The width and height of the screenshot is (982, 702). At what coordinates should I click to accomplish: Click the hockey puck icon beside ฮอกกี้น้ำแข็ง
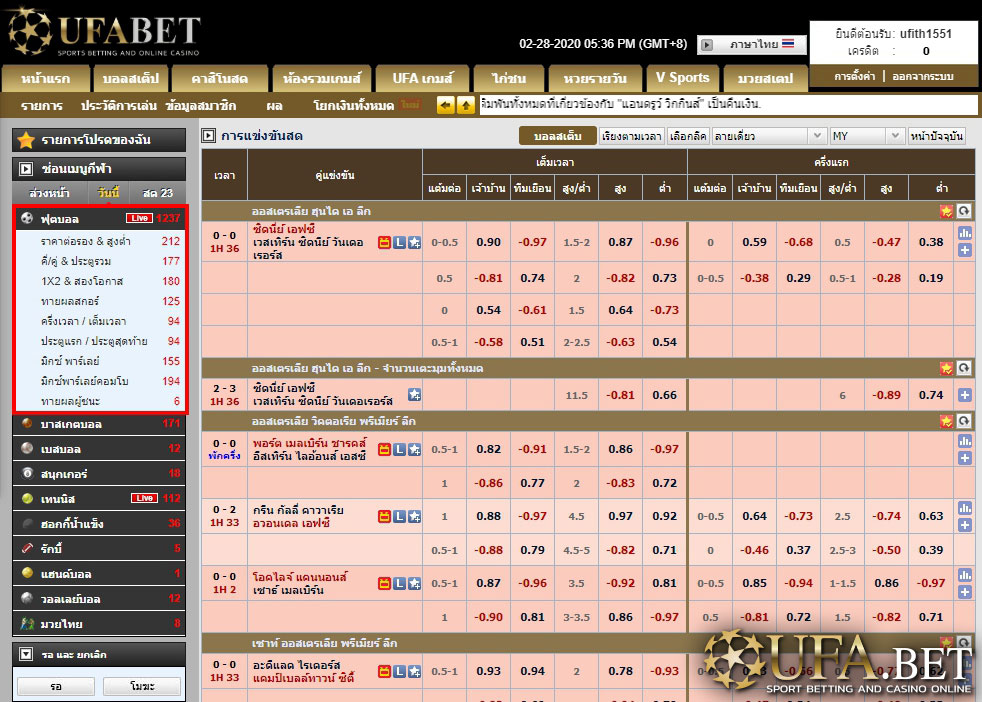(27, 524)
